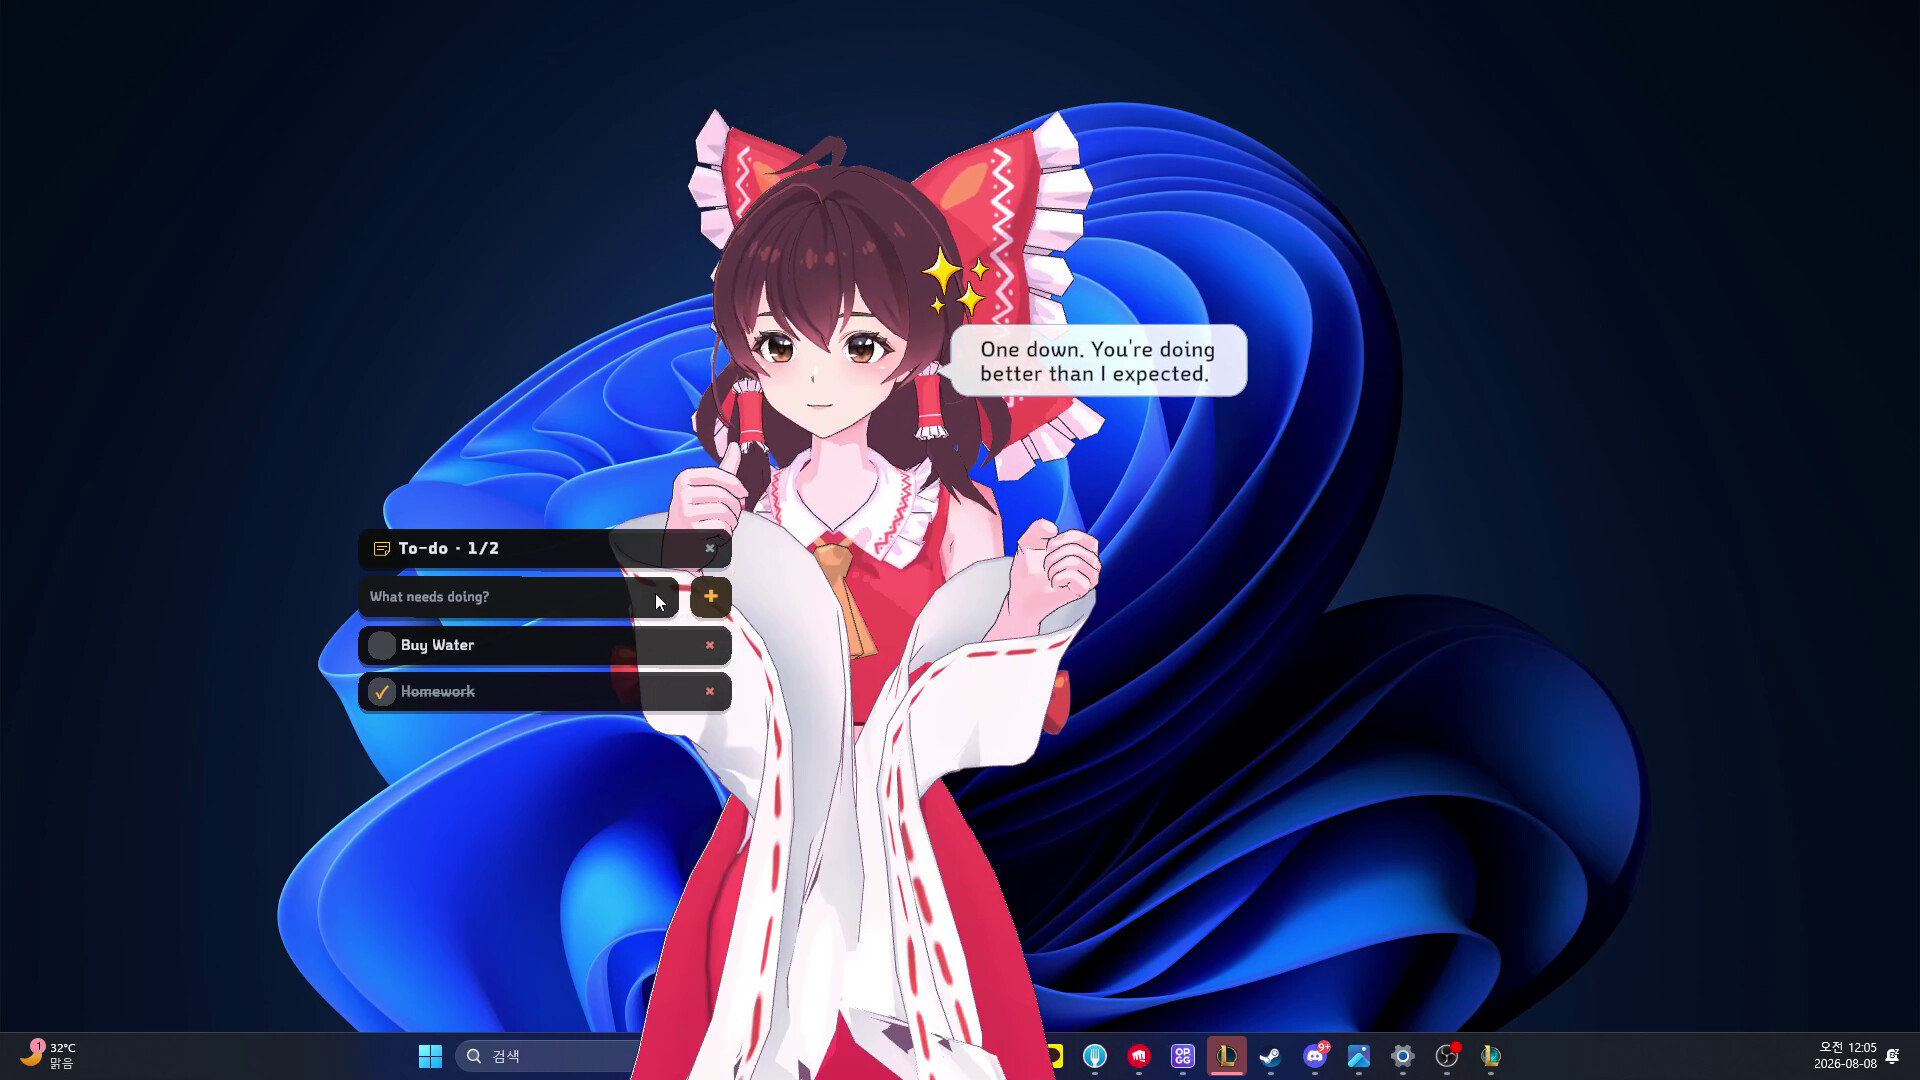Open the teal League client icon on the far right of the taskbar
Image resolution: width=1920 pixels, height=1080 pixels.
(x=1491, y=1056)
